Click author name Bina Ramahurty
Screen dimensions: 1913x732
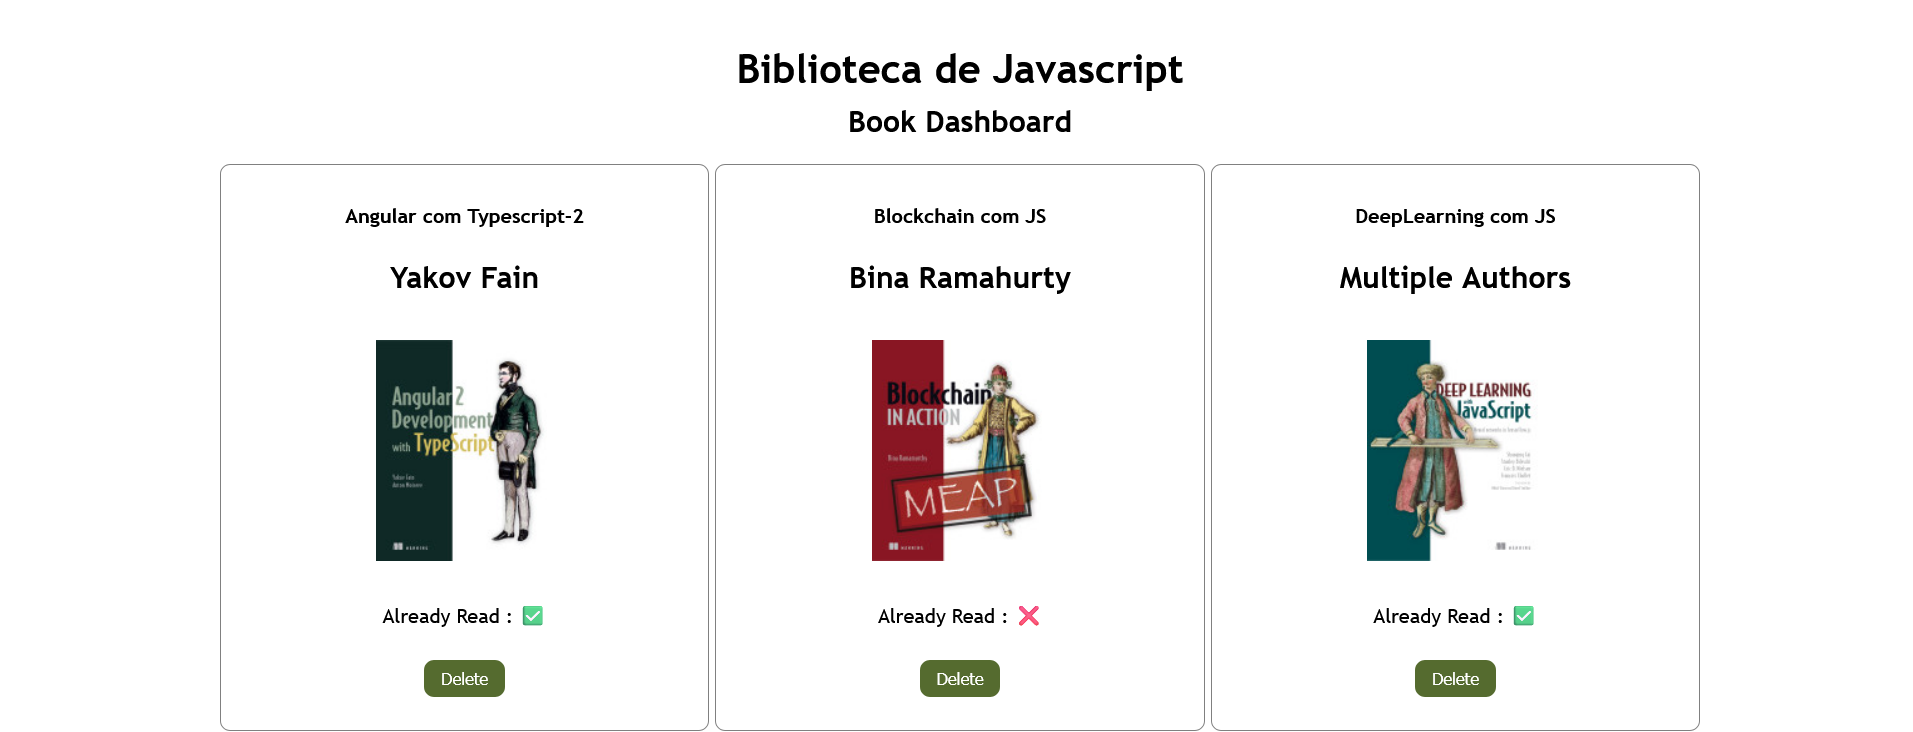[960, 277]
